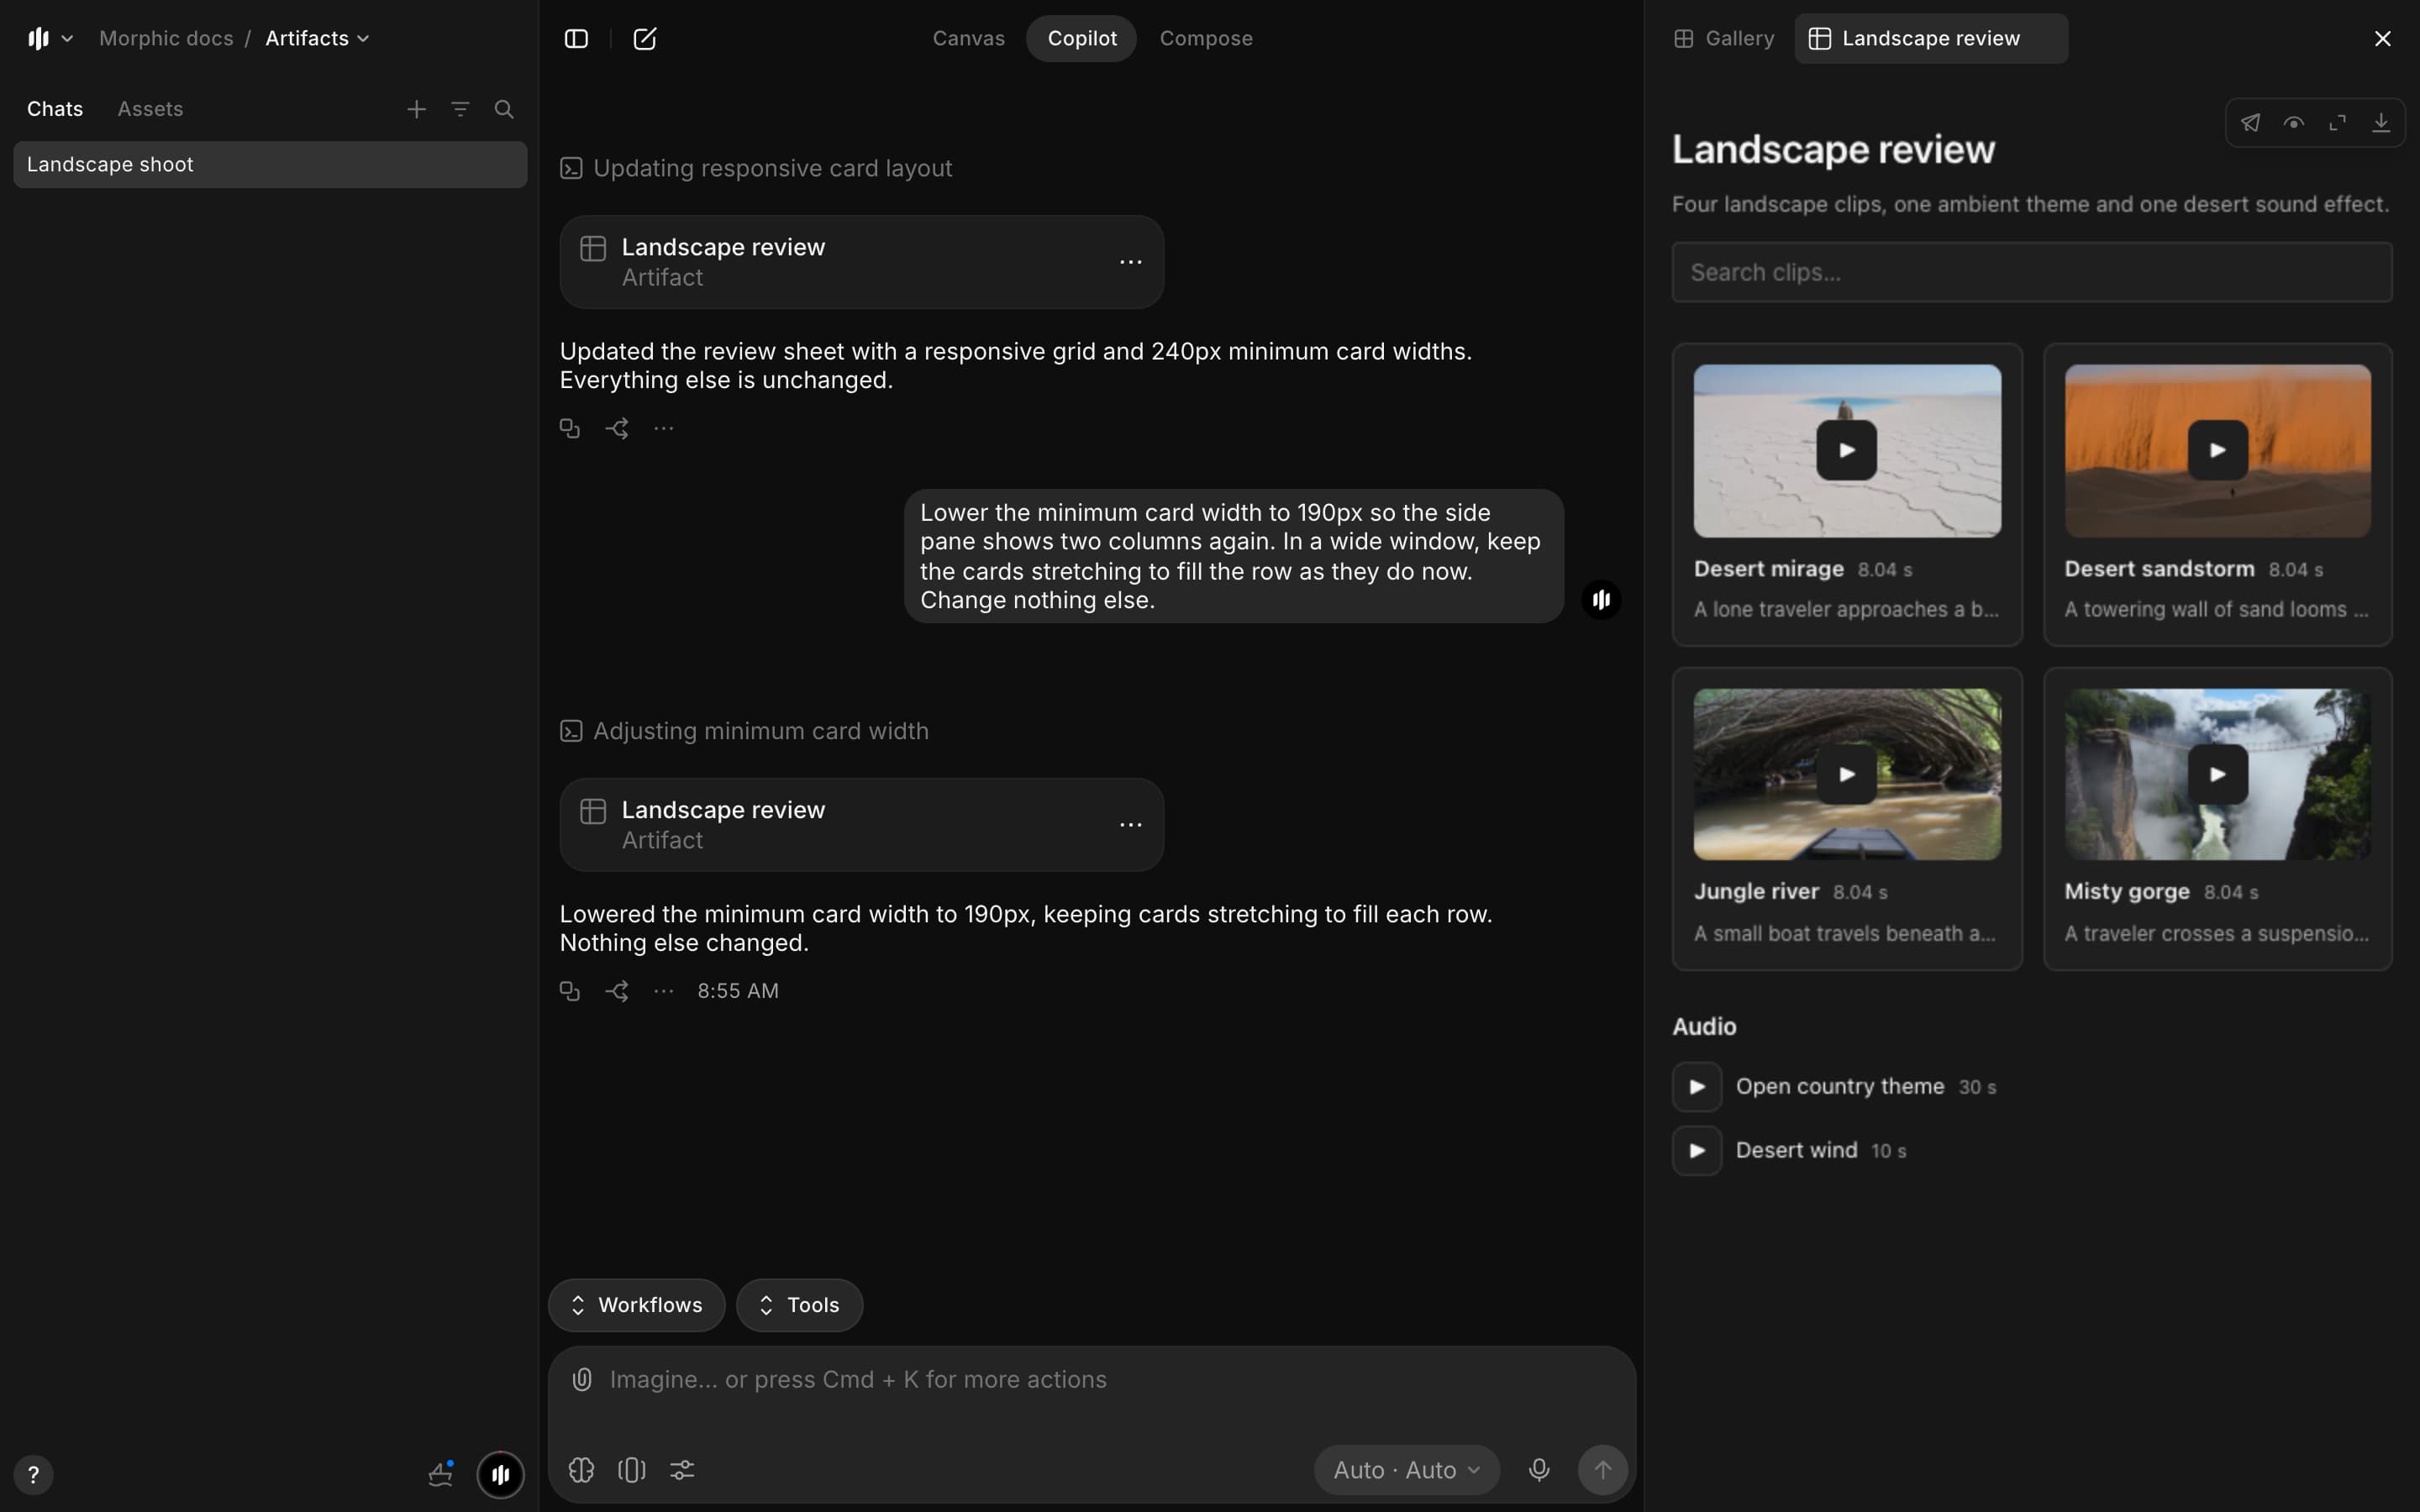Image resolution: width=2420 pixels, height=1512 pixels.
Task: Click the Desert mirage card title
Action: [1769, 569]
